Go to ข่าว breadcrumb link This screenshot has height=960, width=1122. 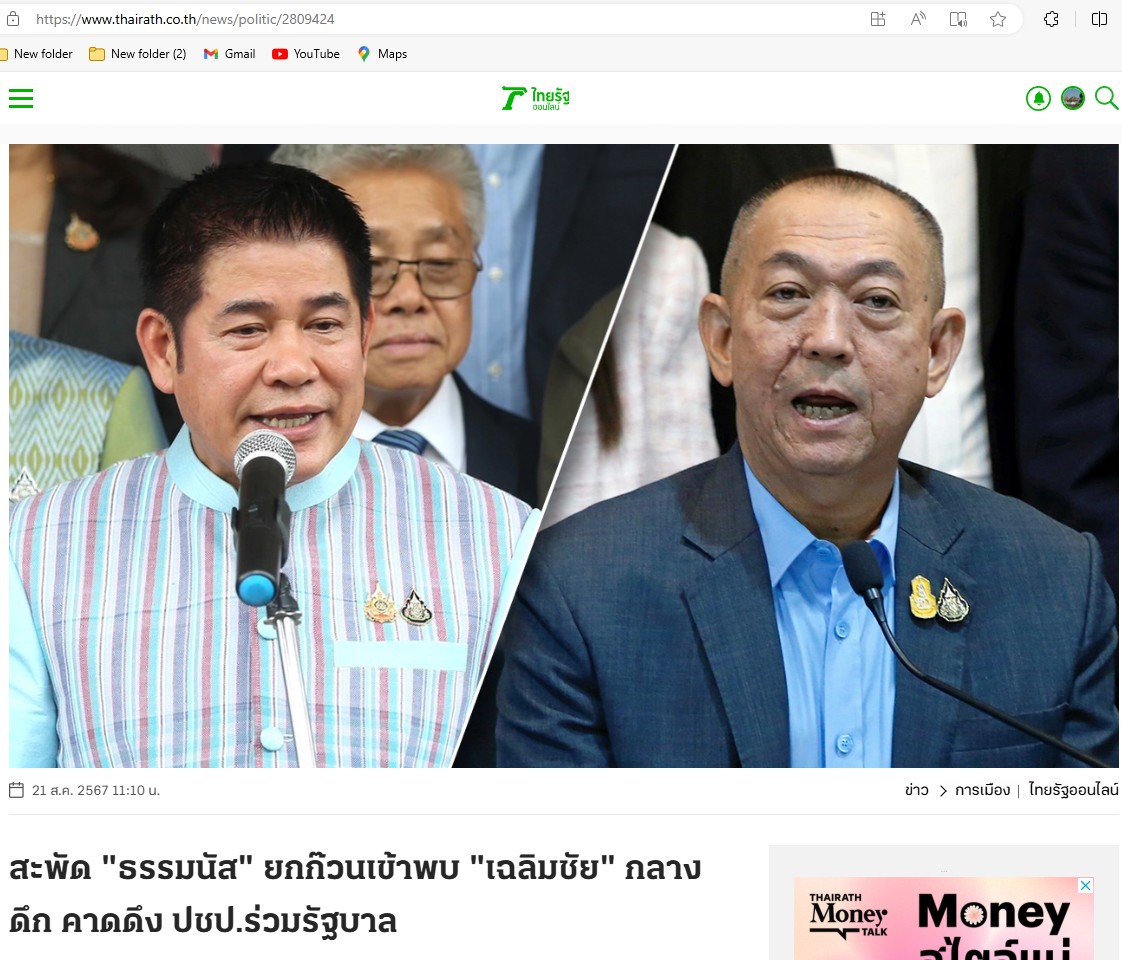tap(917, 790)
